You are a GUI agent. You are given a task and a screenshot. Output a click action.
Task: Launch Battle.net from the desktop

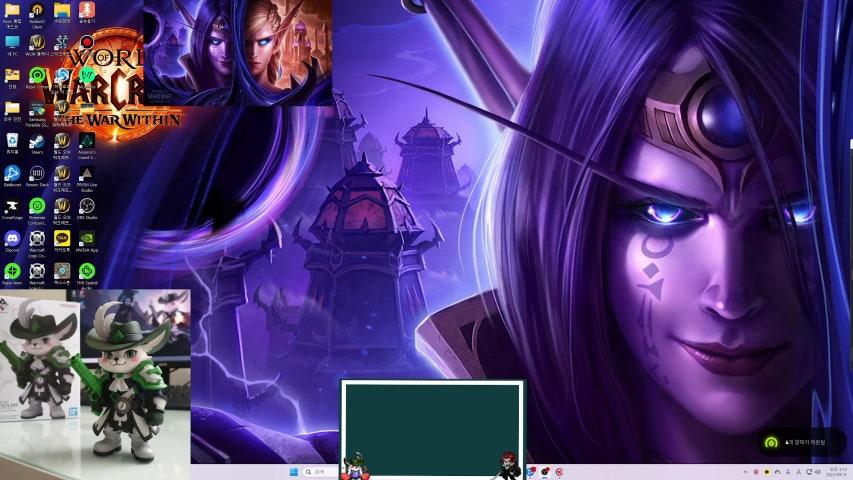12,176
